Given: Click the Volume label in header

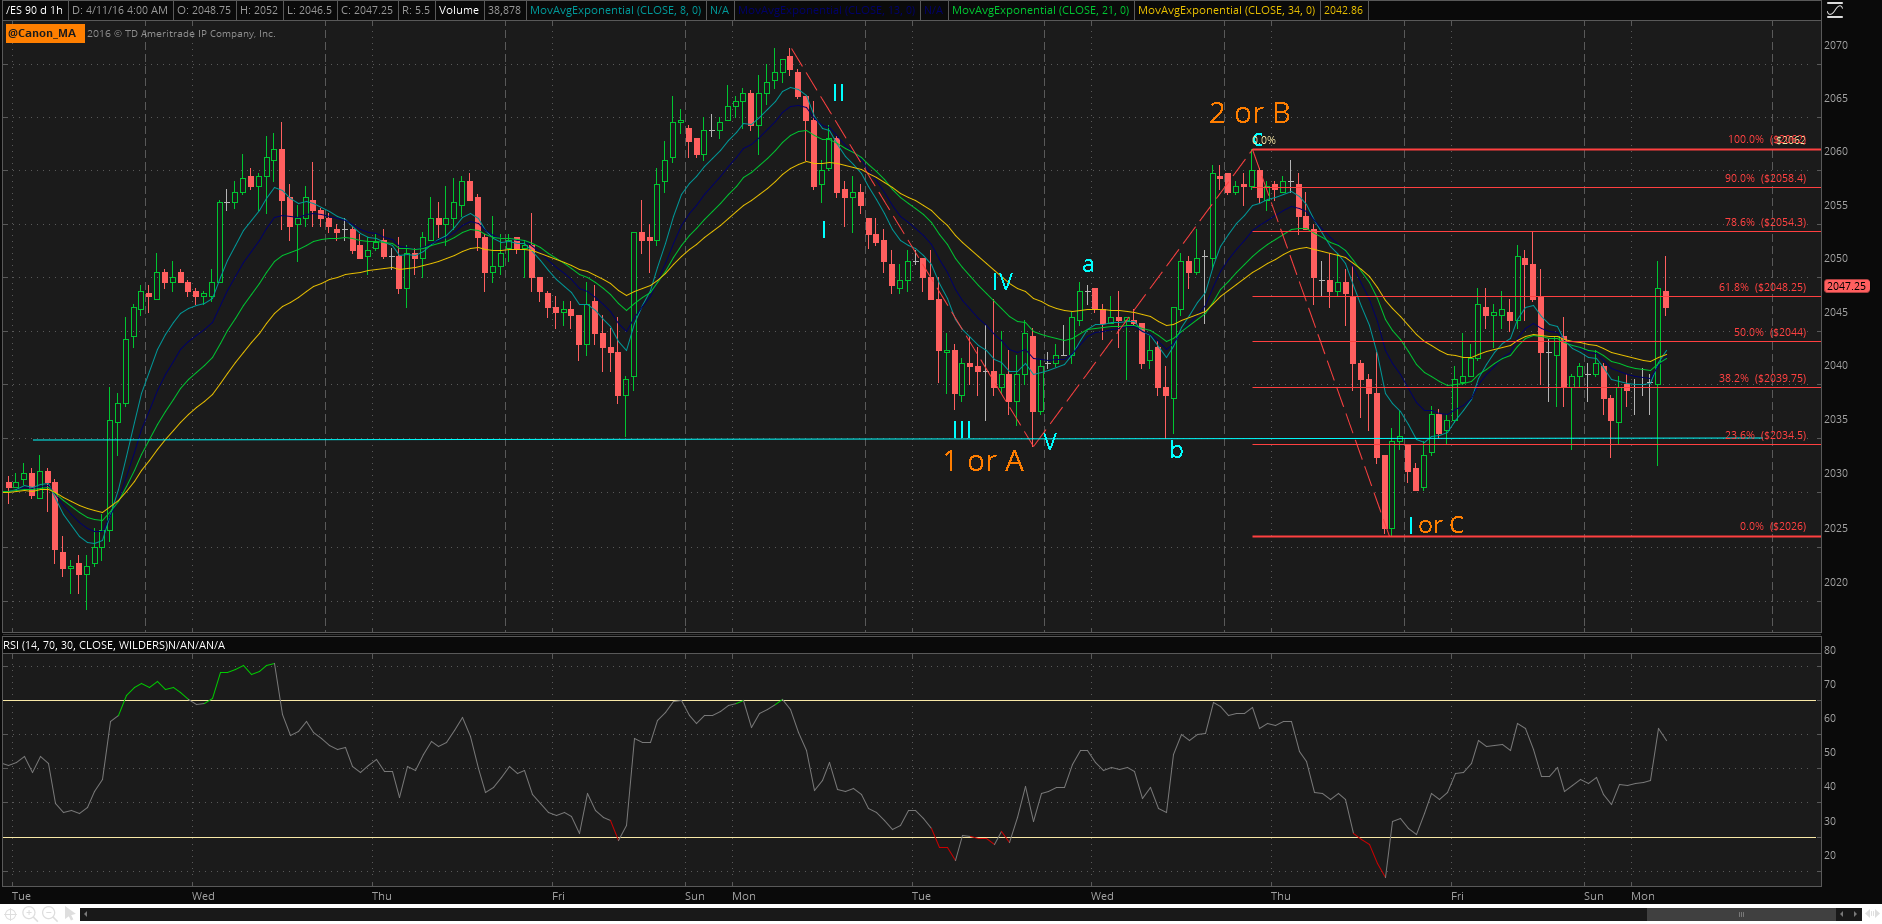Looking at the screenshot, I should 459,10.
